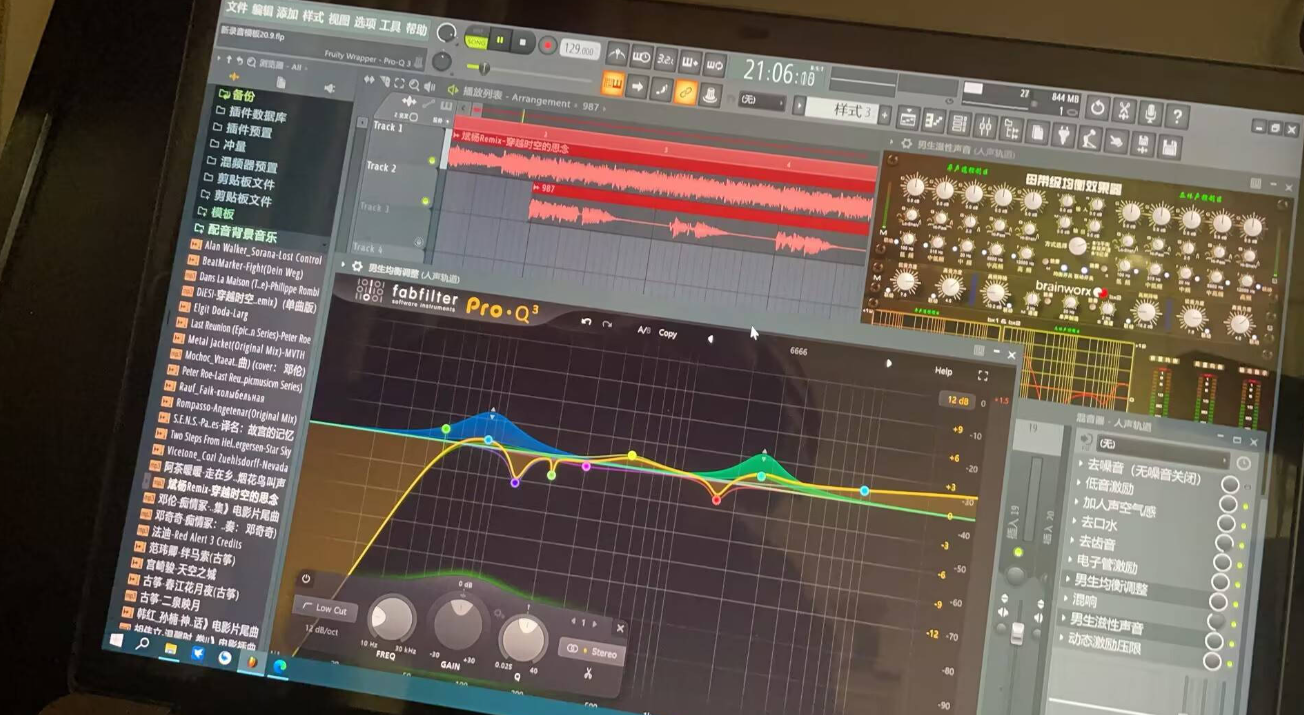Open the piano roll icon
Image resolution: width=1304 pixels, height=715 pixels.
pos(934,122)
